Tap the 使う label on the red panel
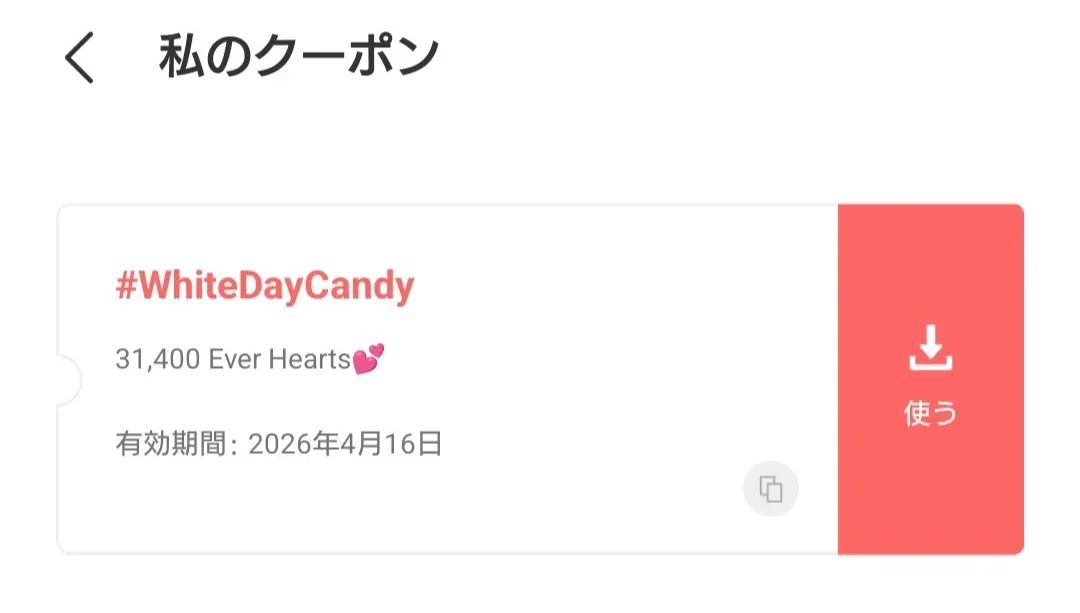The height and width of the screenshot is (613, 1080). click(x=930, y=413)
